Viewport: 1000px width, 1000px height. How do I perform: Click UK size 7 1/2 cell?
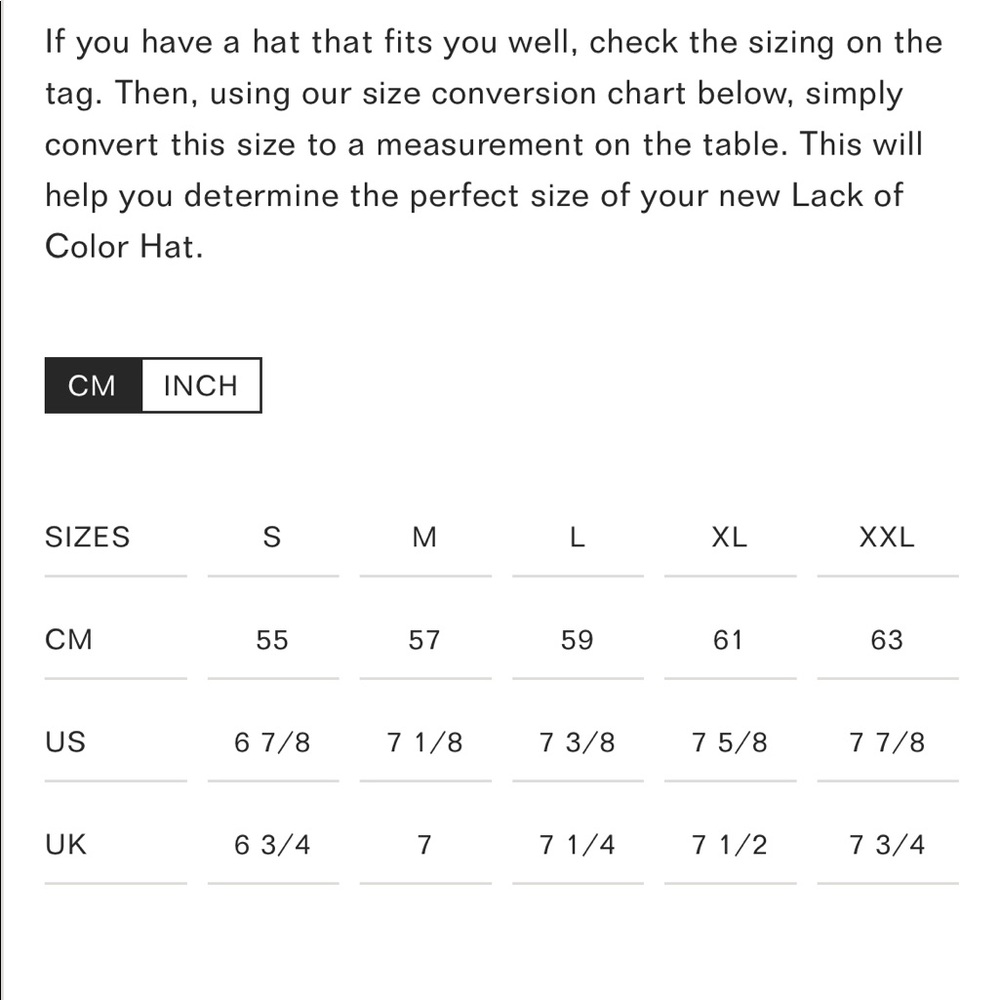[730, 845]
